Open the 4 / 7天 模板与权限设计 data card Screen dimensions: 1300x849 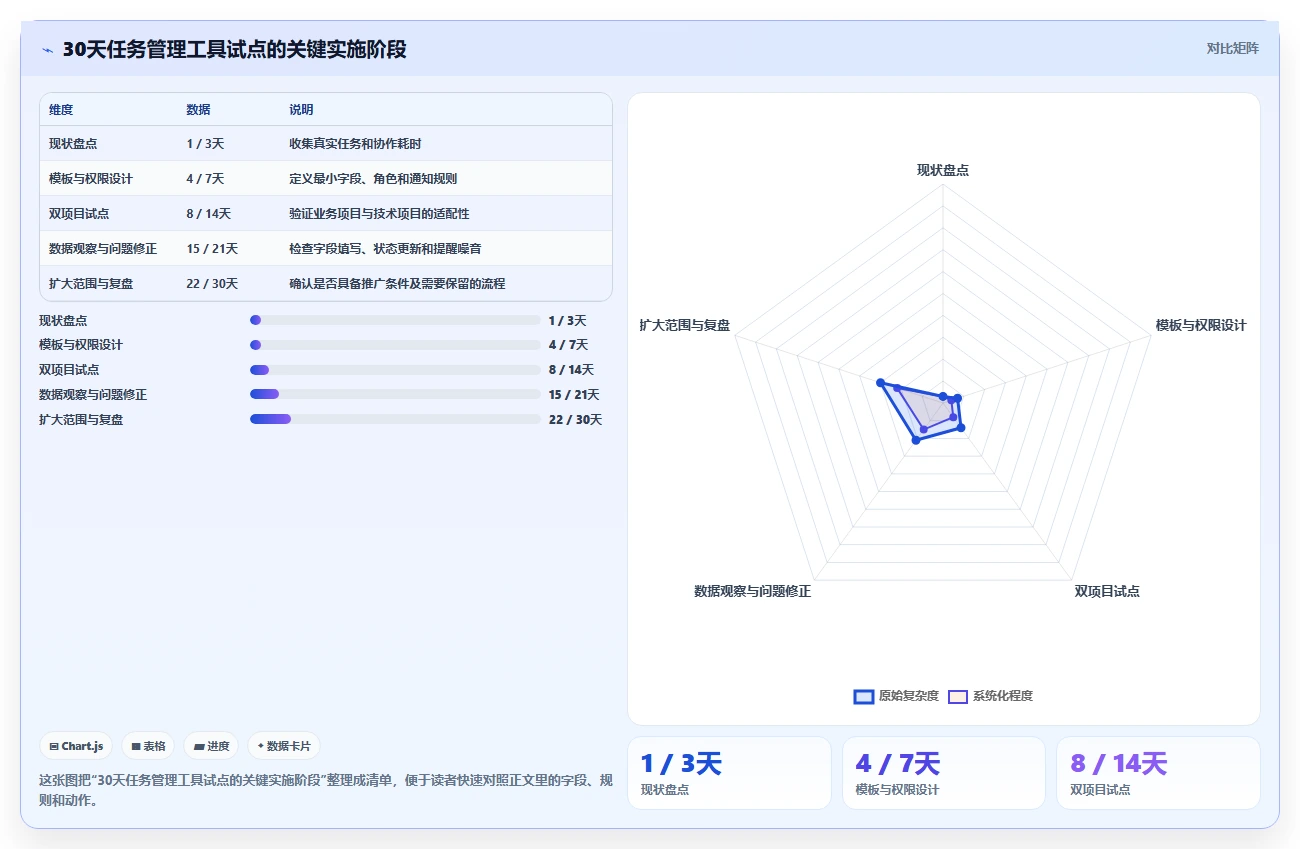(944, 773)
